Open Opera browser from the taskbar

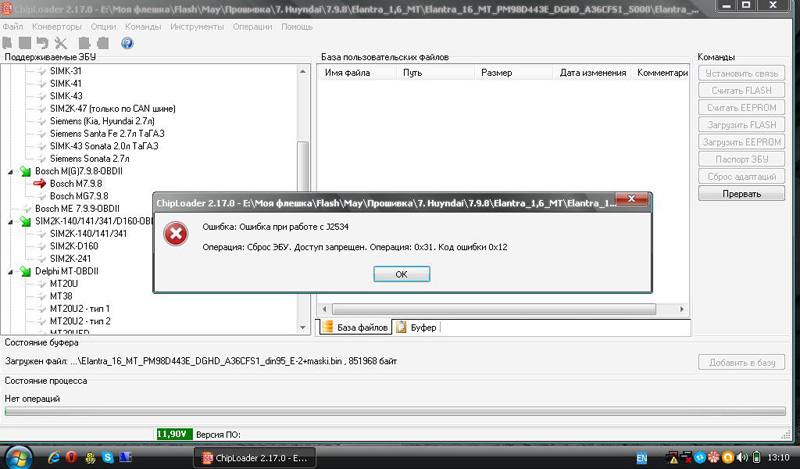tap(71, 458)
